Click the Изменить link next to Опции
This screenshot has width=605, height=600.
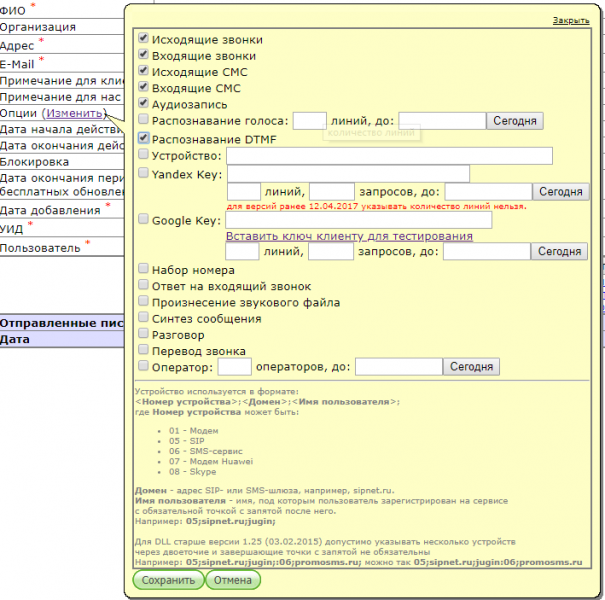(74, 113)
